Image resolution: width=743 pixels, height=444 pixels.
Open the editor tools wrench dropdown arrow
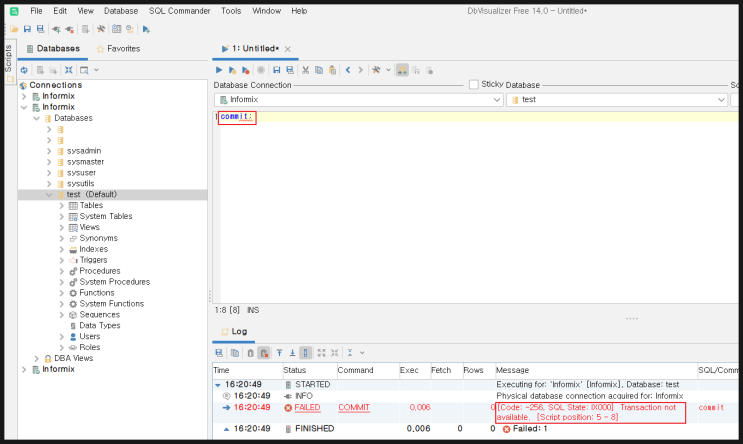[x=388, y=70]
